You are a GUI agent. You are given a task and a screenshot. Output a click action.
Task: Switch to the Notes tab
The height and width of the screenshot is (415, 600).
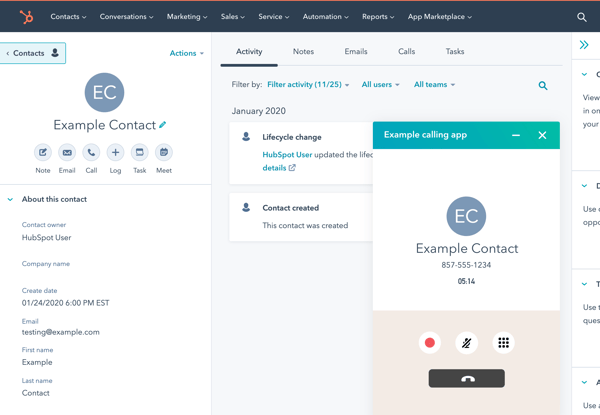click(x=303, y=52)
